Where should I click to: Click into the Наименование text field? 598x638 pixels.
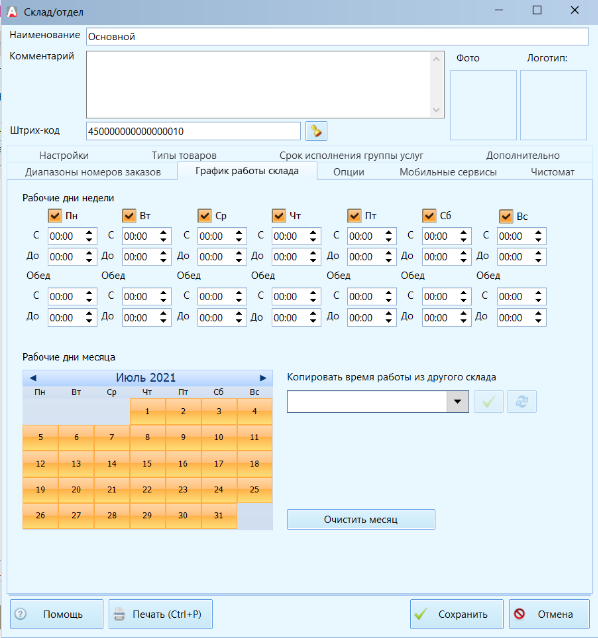click(337, 37)
